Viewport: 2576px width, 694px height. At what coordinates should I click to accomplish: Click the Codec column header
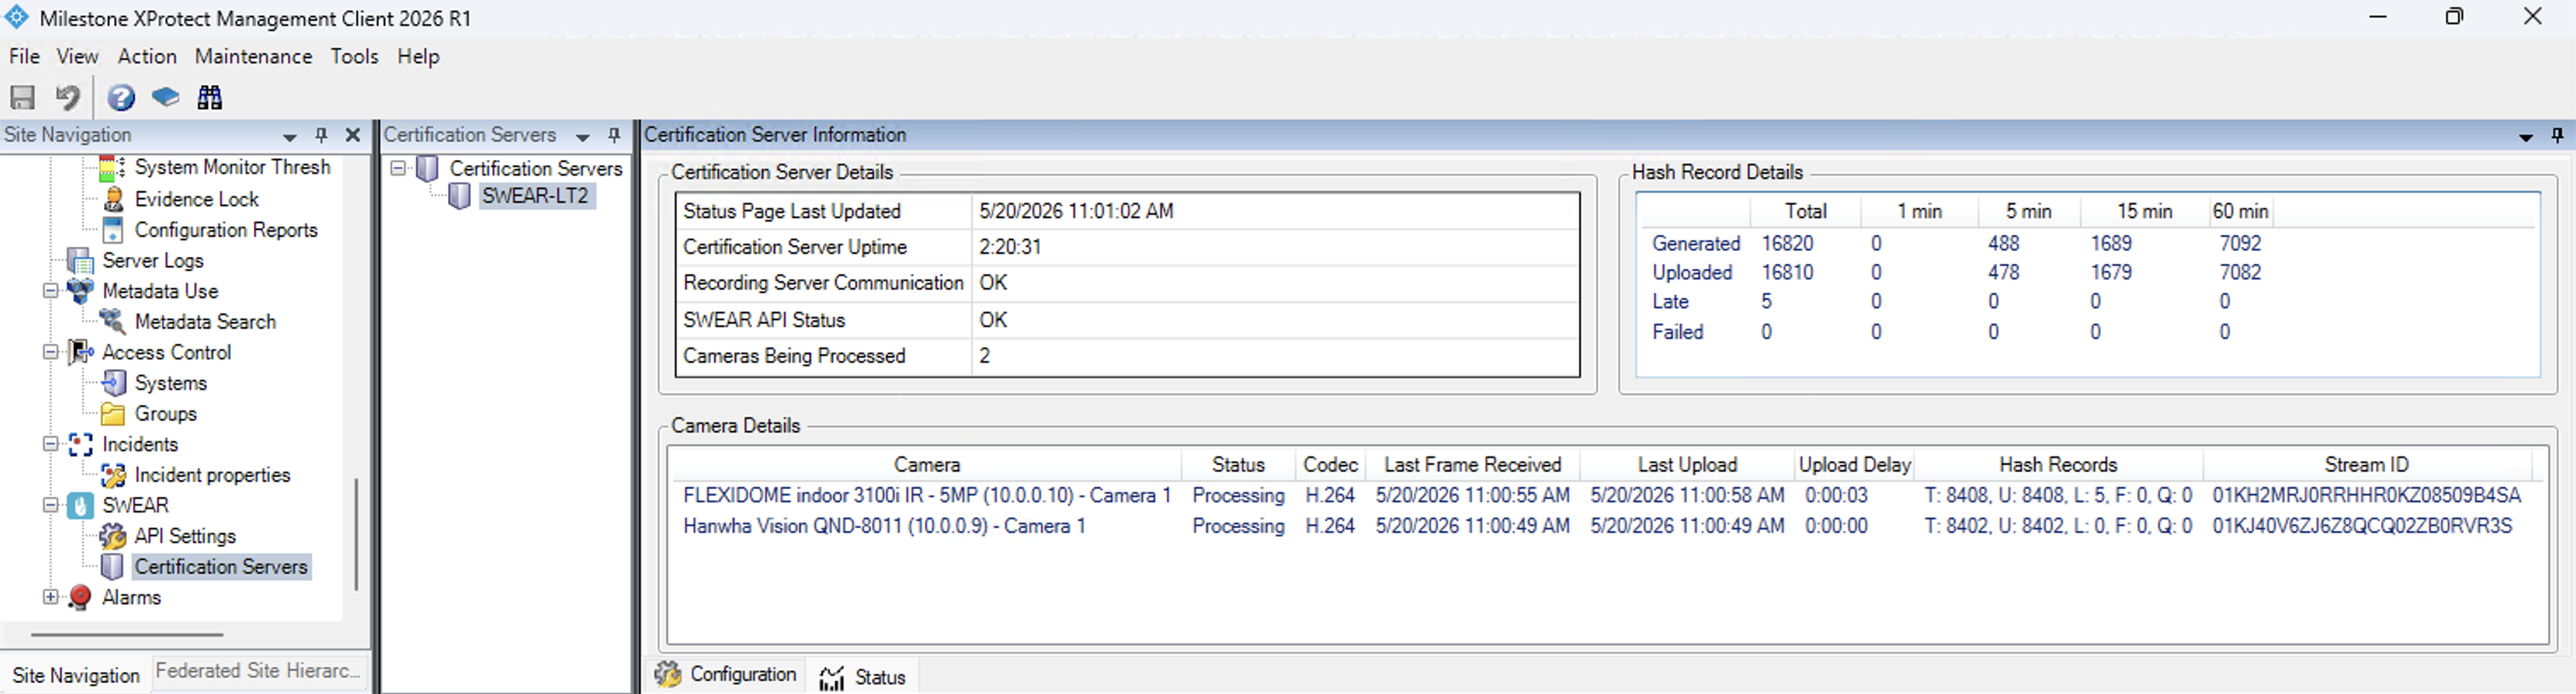coord(1330,465)
